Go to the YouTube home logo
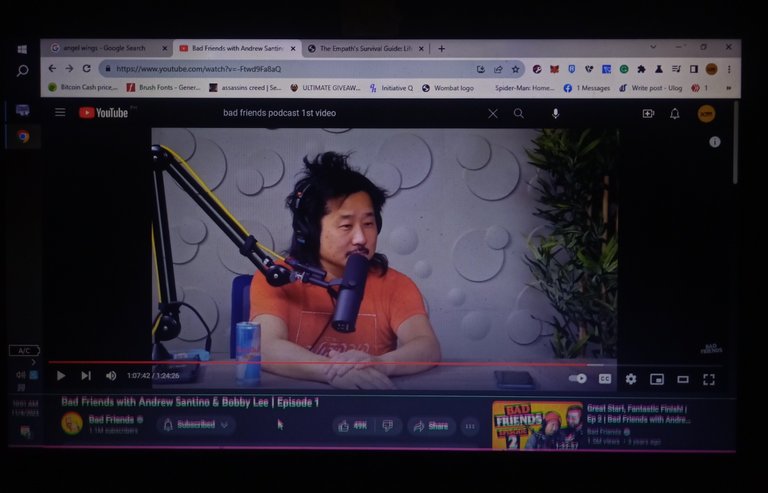Viewport: 768px width, 493px height. point(103,113)
